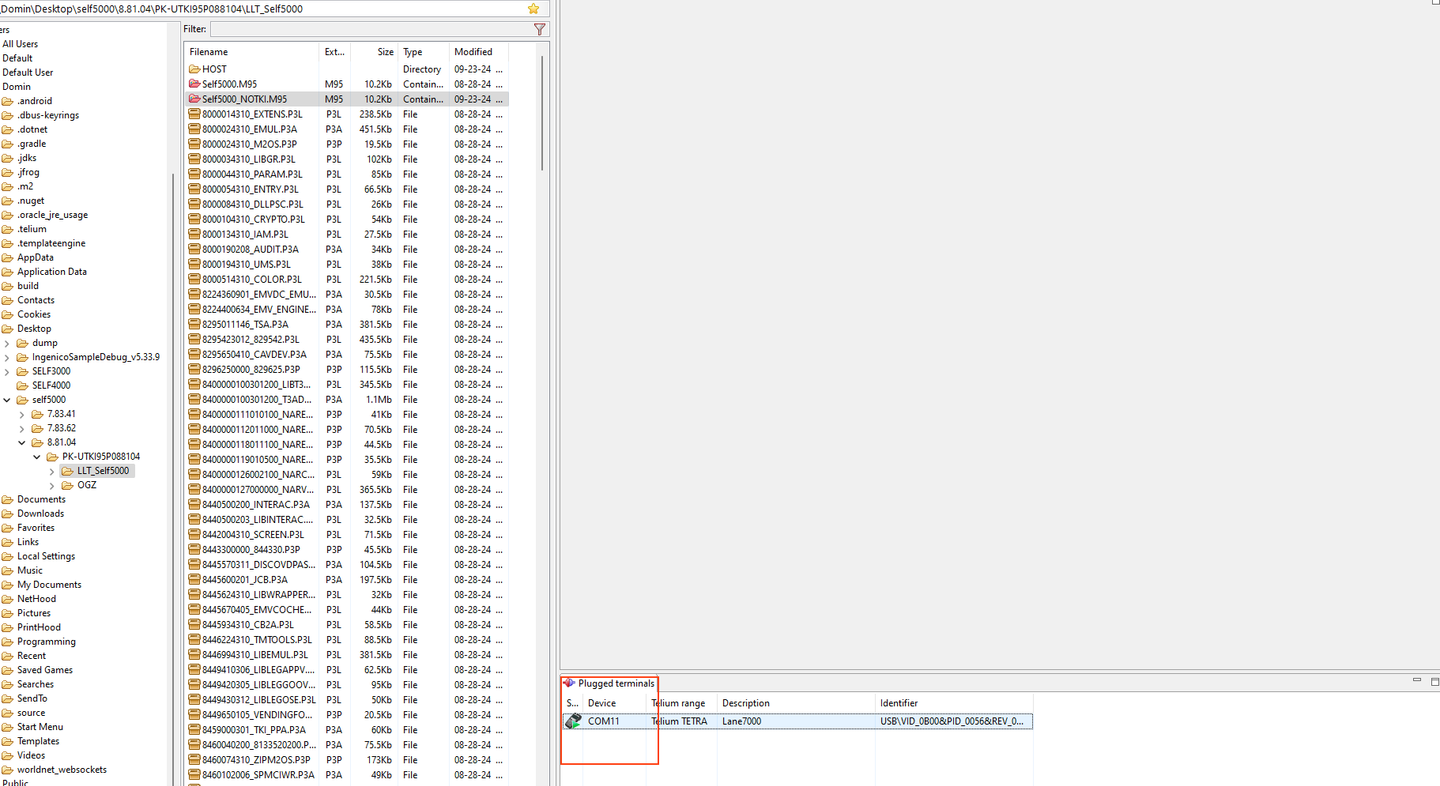Image resolution: width=1440 pixels, height=786 pixels.
Task: Click the filter funnel icon
Action: point(540,29)
